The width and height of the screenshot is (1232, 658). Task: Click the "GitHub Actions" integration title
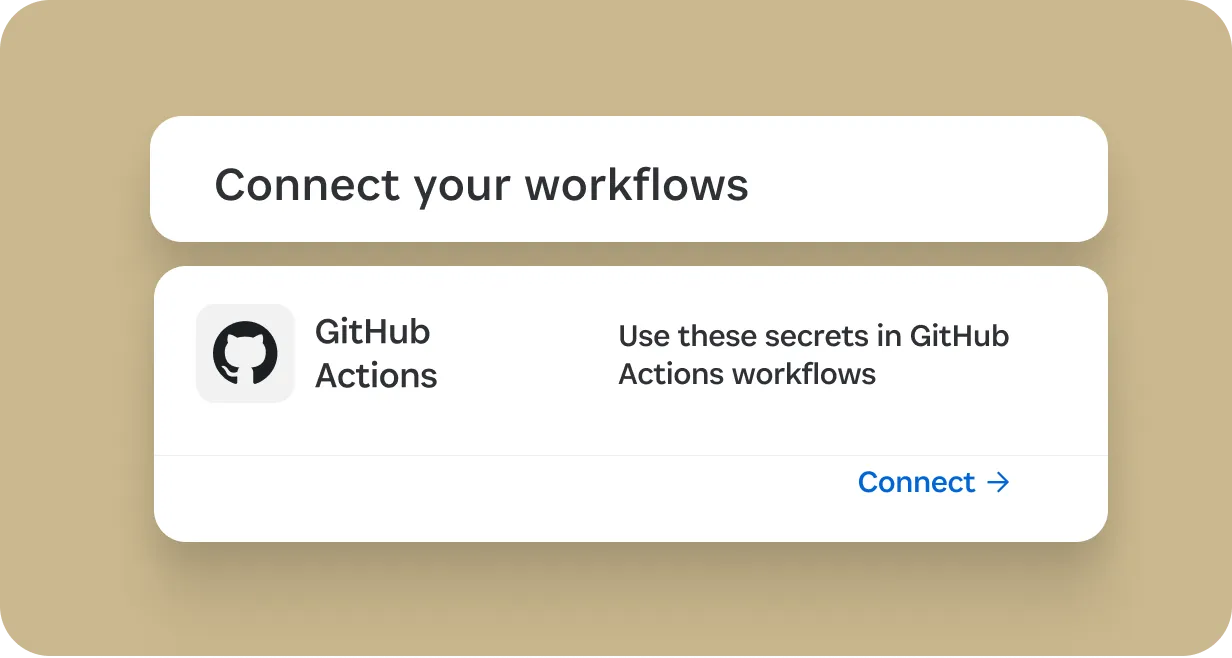376,353
